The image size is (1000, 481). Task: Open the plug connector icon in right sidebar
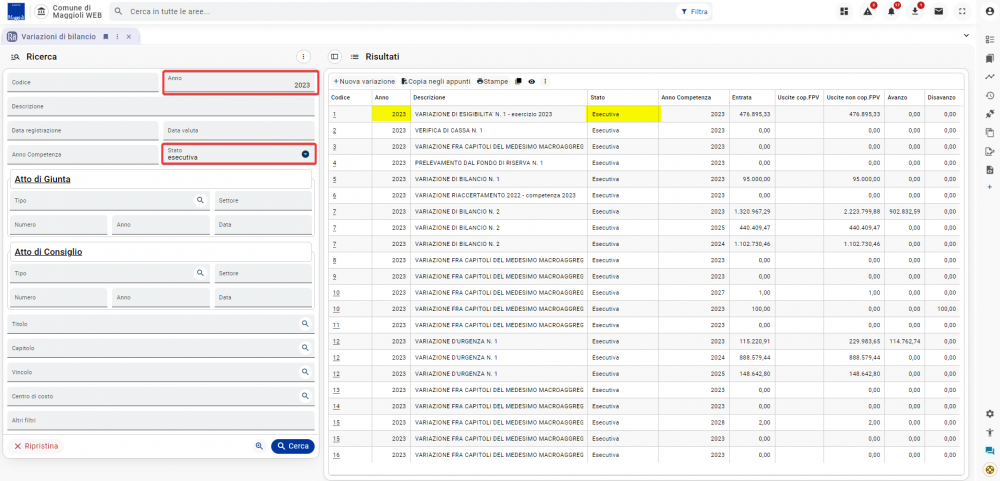[990, 114]
